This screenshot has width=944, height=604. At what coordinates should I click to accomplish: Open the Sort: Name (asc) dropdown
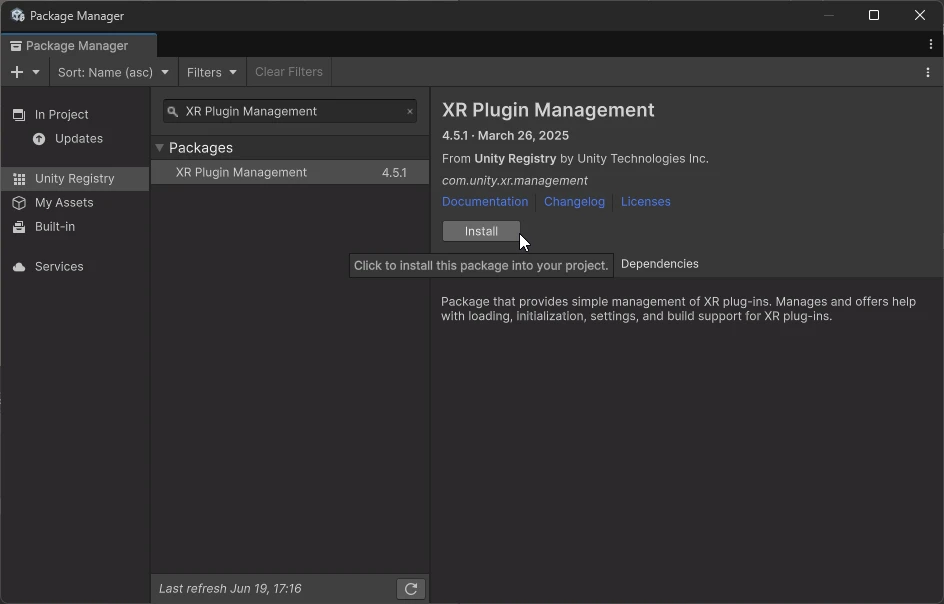pos(113,72)
